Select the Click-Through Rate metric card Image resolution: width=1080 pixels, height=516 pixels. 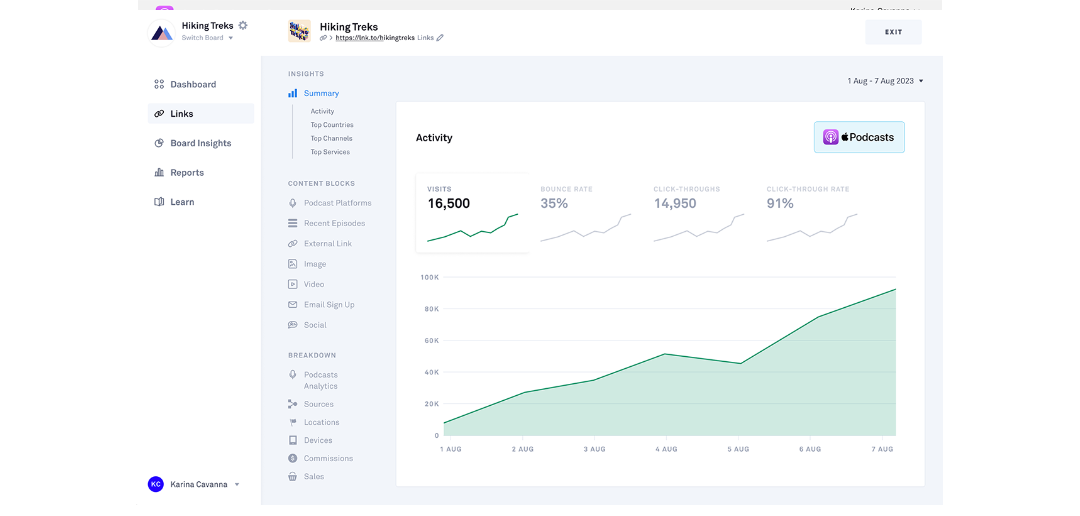(x=812, y=213)
